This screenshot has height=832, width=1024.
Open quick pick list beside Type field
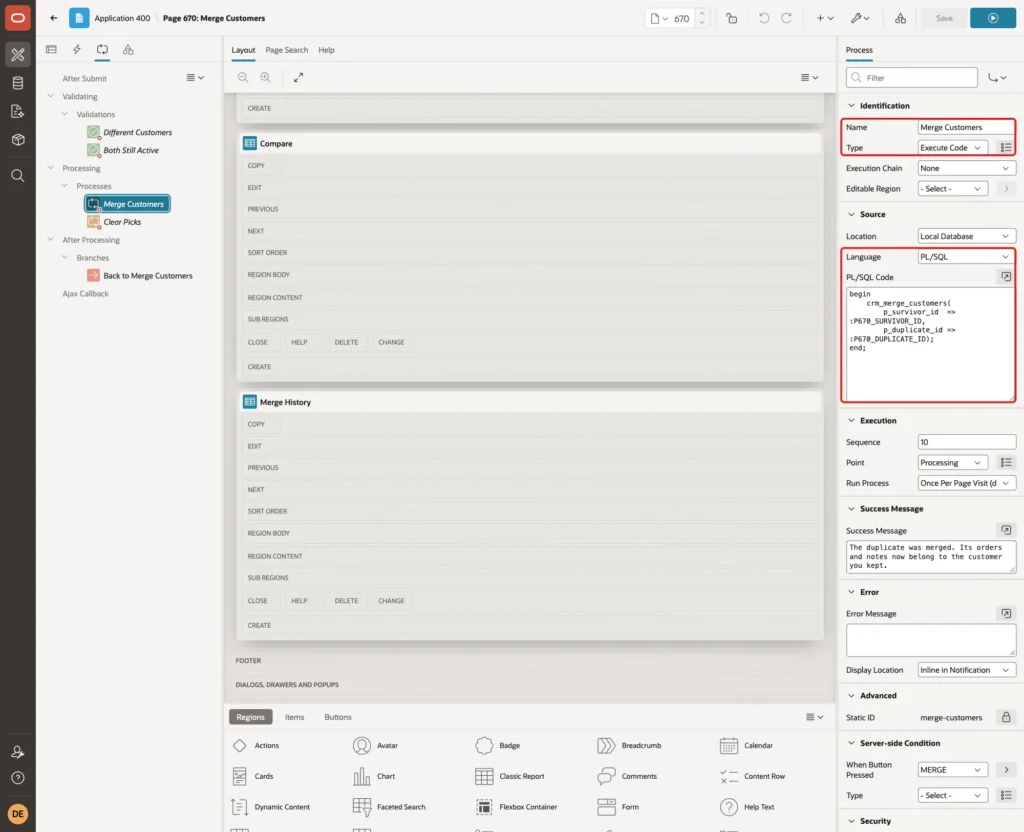click(x=1006, y=148)
